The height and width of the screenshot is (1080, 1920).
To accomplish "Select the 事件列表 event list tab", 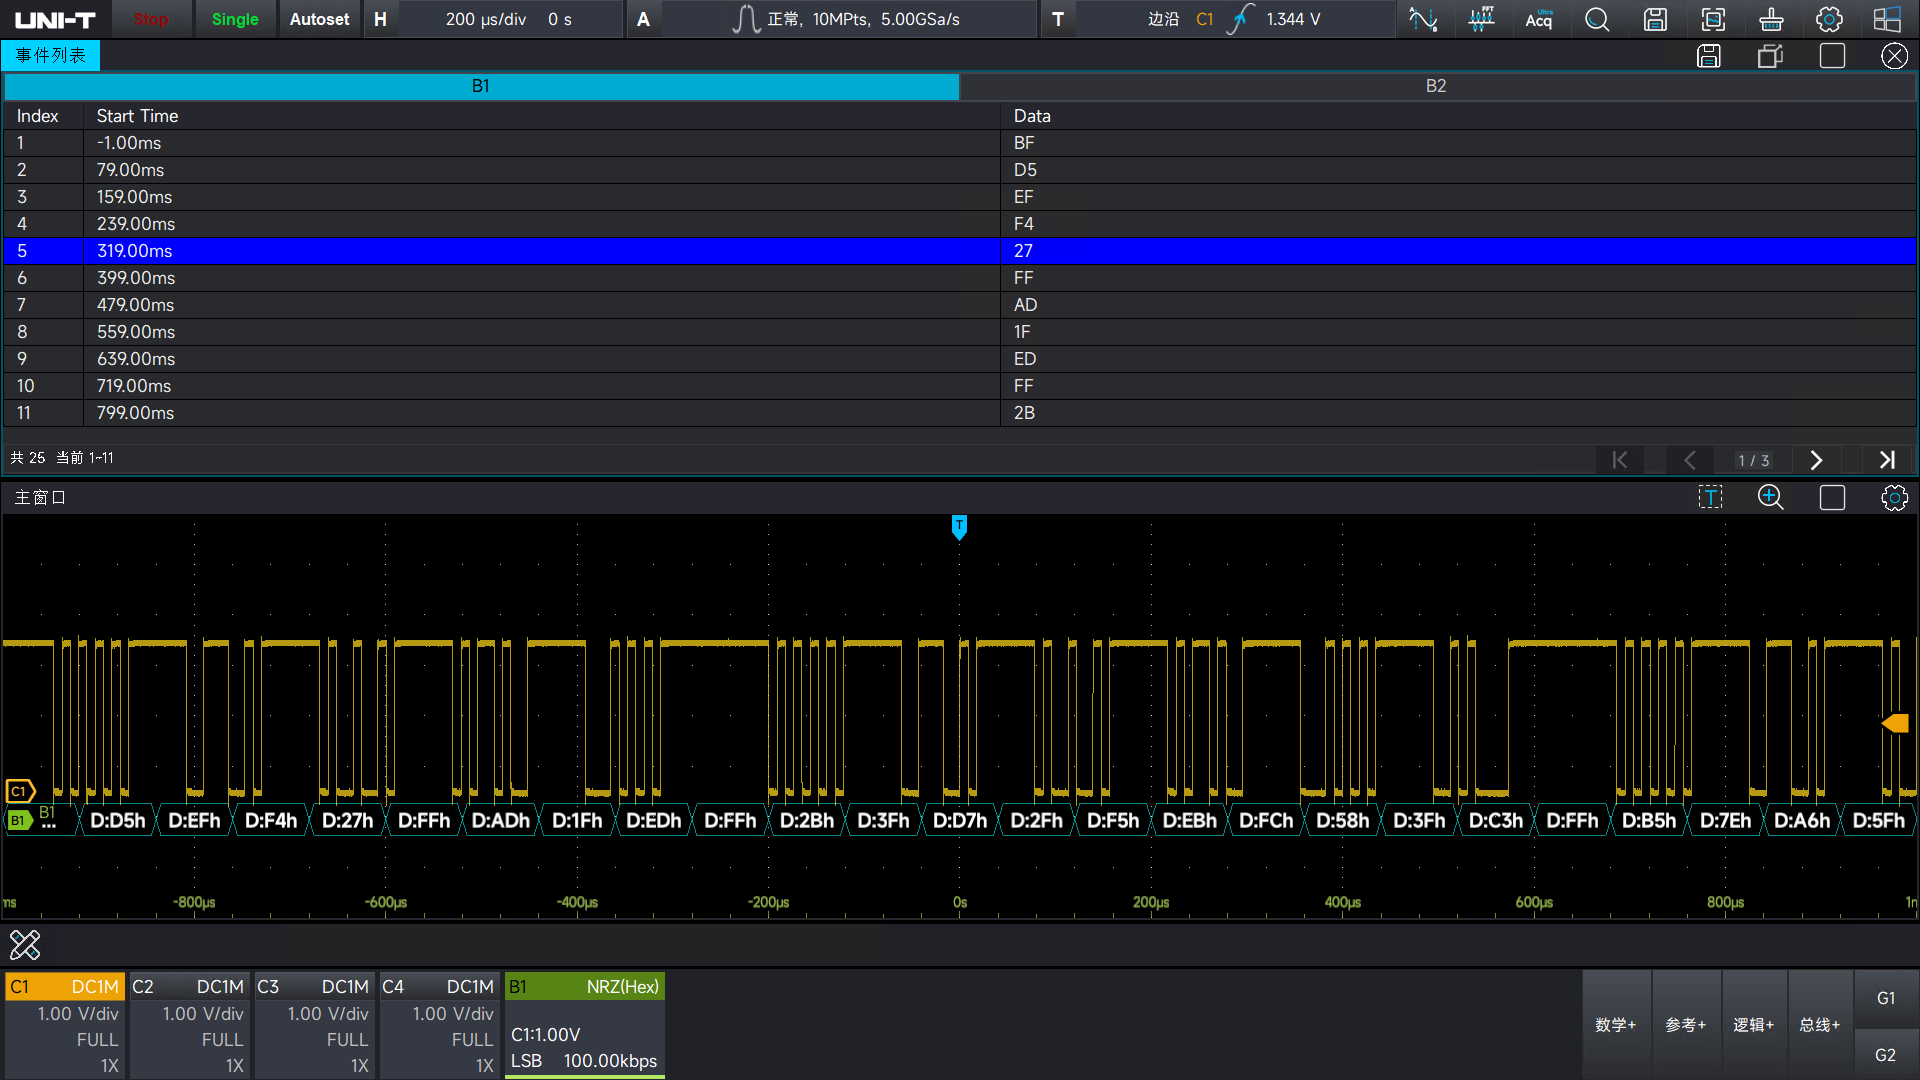I will [51, 56].
